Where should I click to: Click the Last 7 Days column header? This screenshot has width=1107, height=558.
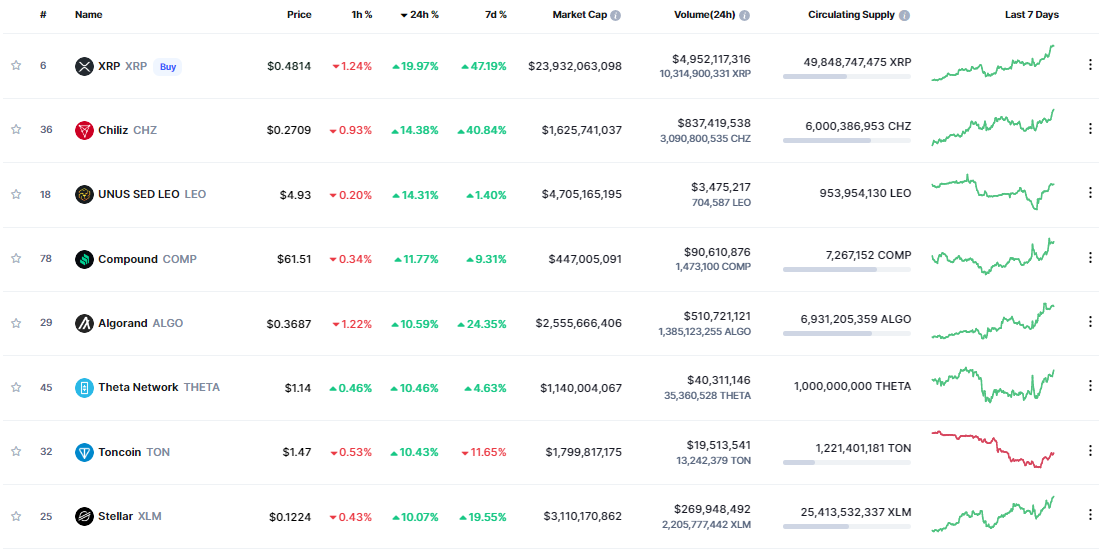tap(1031, 15)
